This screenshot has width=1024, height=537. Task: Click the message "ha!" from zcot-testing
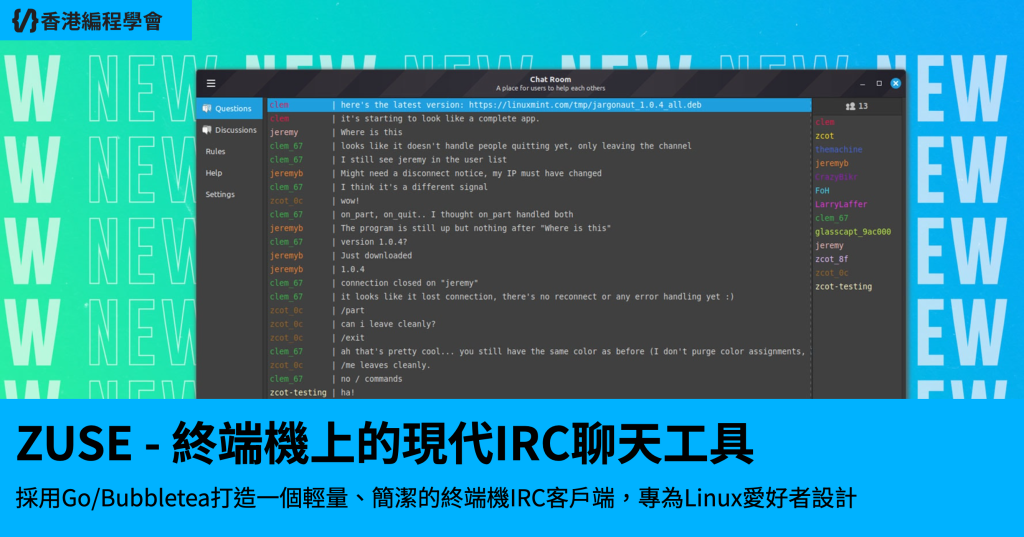tap(347, 393)
